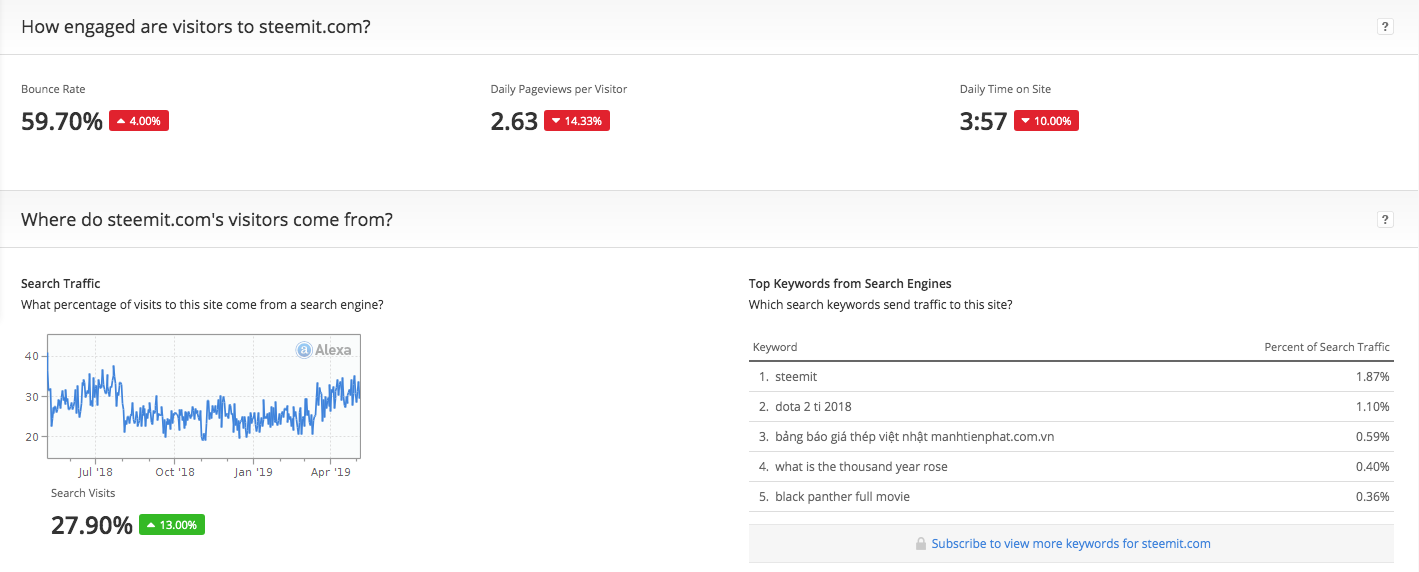Click the search traffic line chart
The width and height of the screenshot is (1419, 572).
point(204,398)
